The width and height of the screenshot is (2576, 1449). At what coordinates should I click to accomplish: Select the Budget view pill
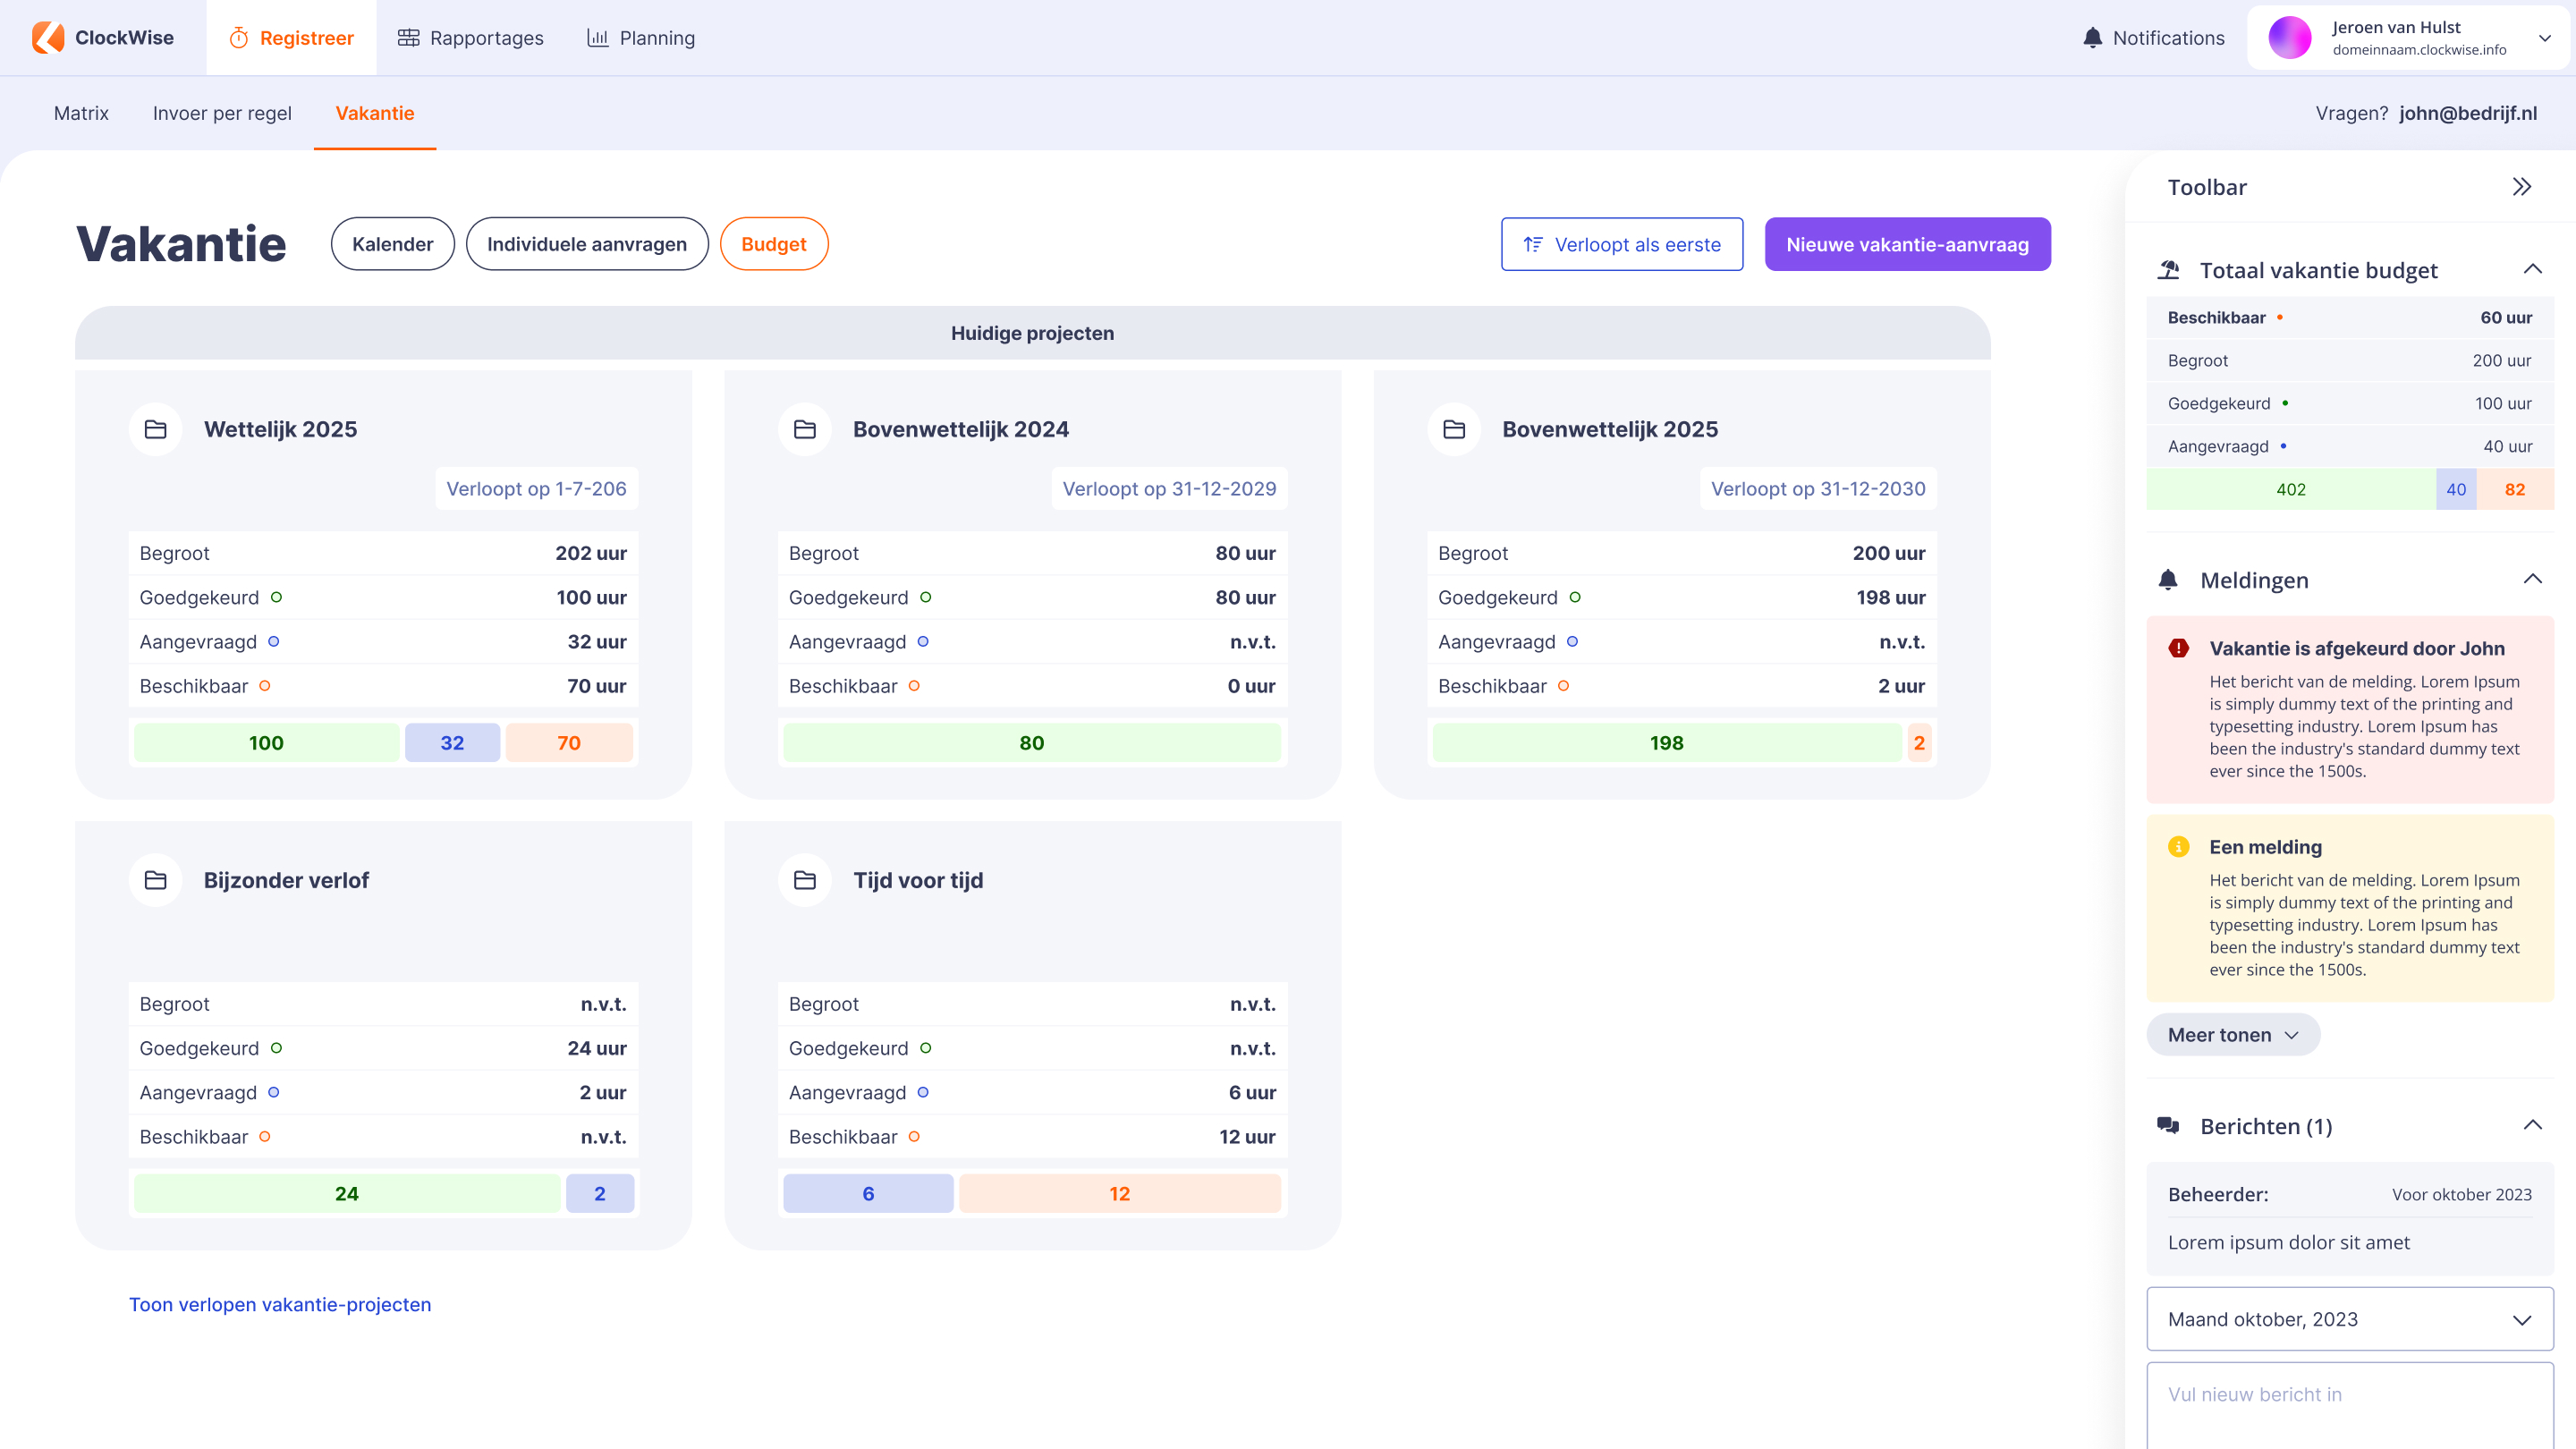[x=773, y=244]
